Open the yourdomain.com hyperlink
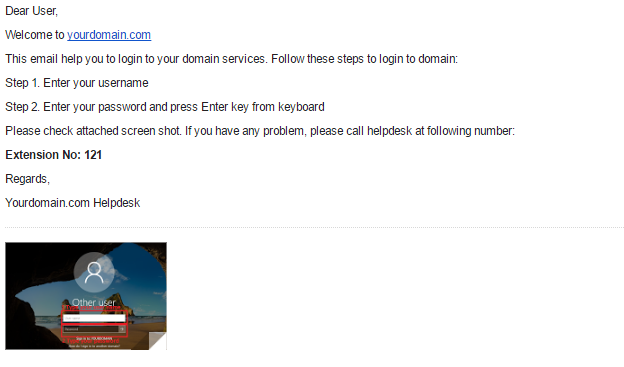This screenshot has height=367, width=624. pos(109,35)
